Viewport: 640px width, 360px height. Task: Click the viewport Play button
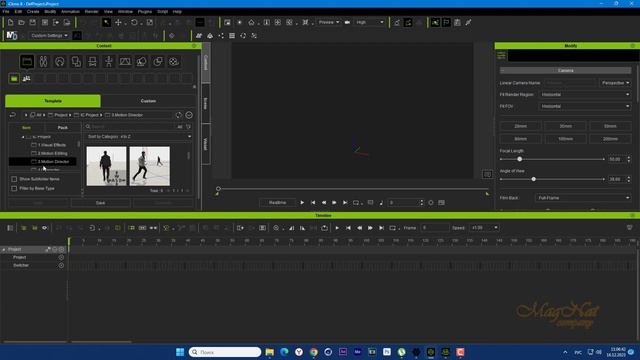(302, 202)
